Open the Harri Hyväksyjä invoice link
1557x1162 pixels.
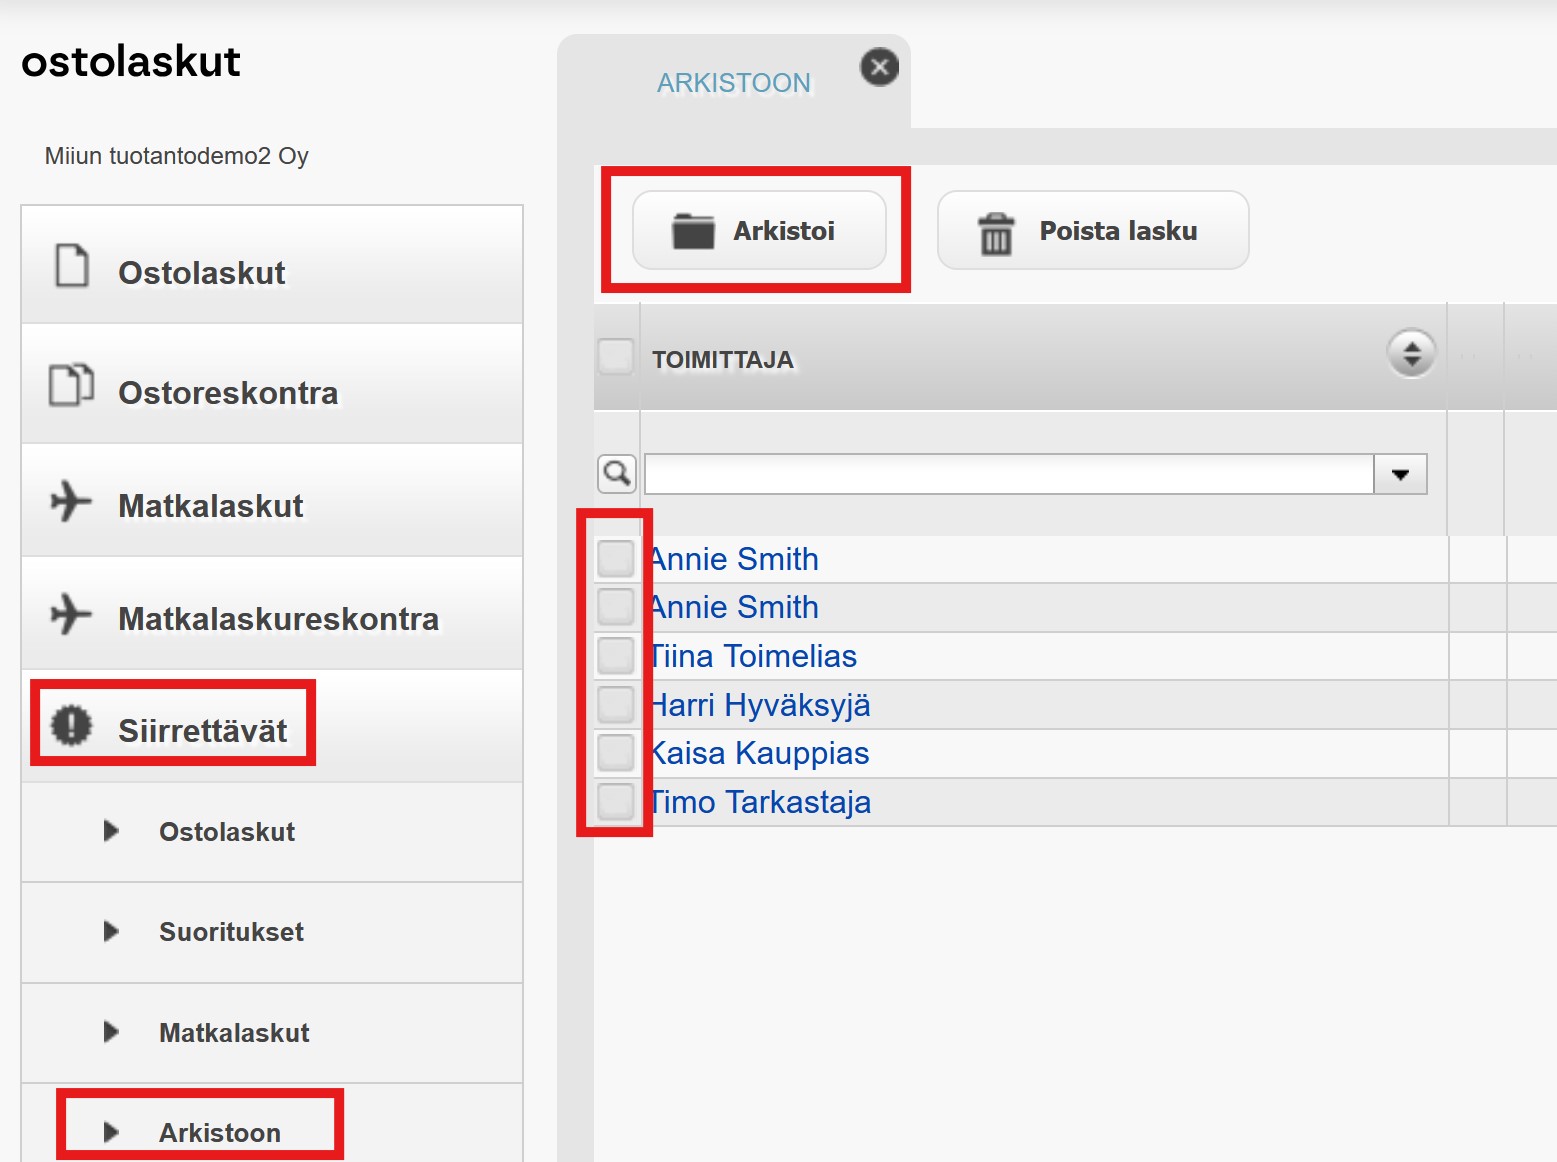pyautogui.click(x=760, y=705)
